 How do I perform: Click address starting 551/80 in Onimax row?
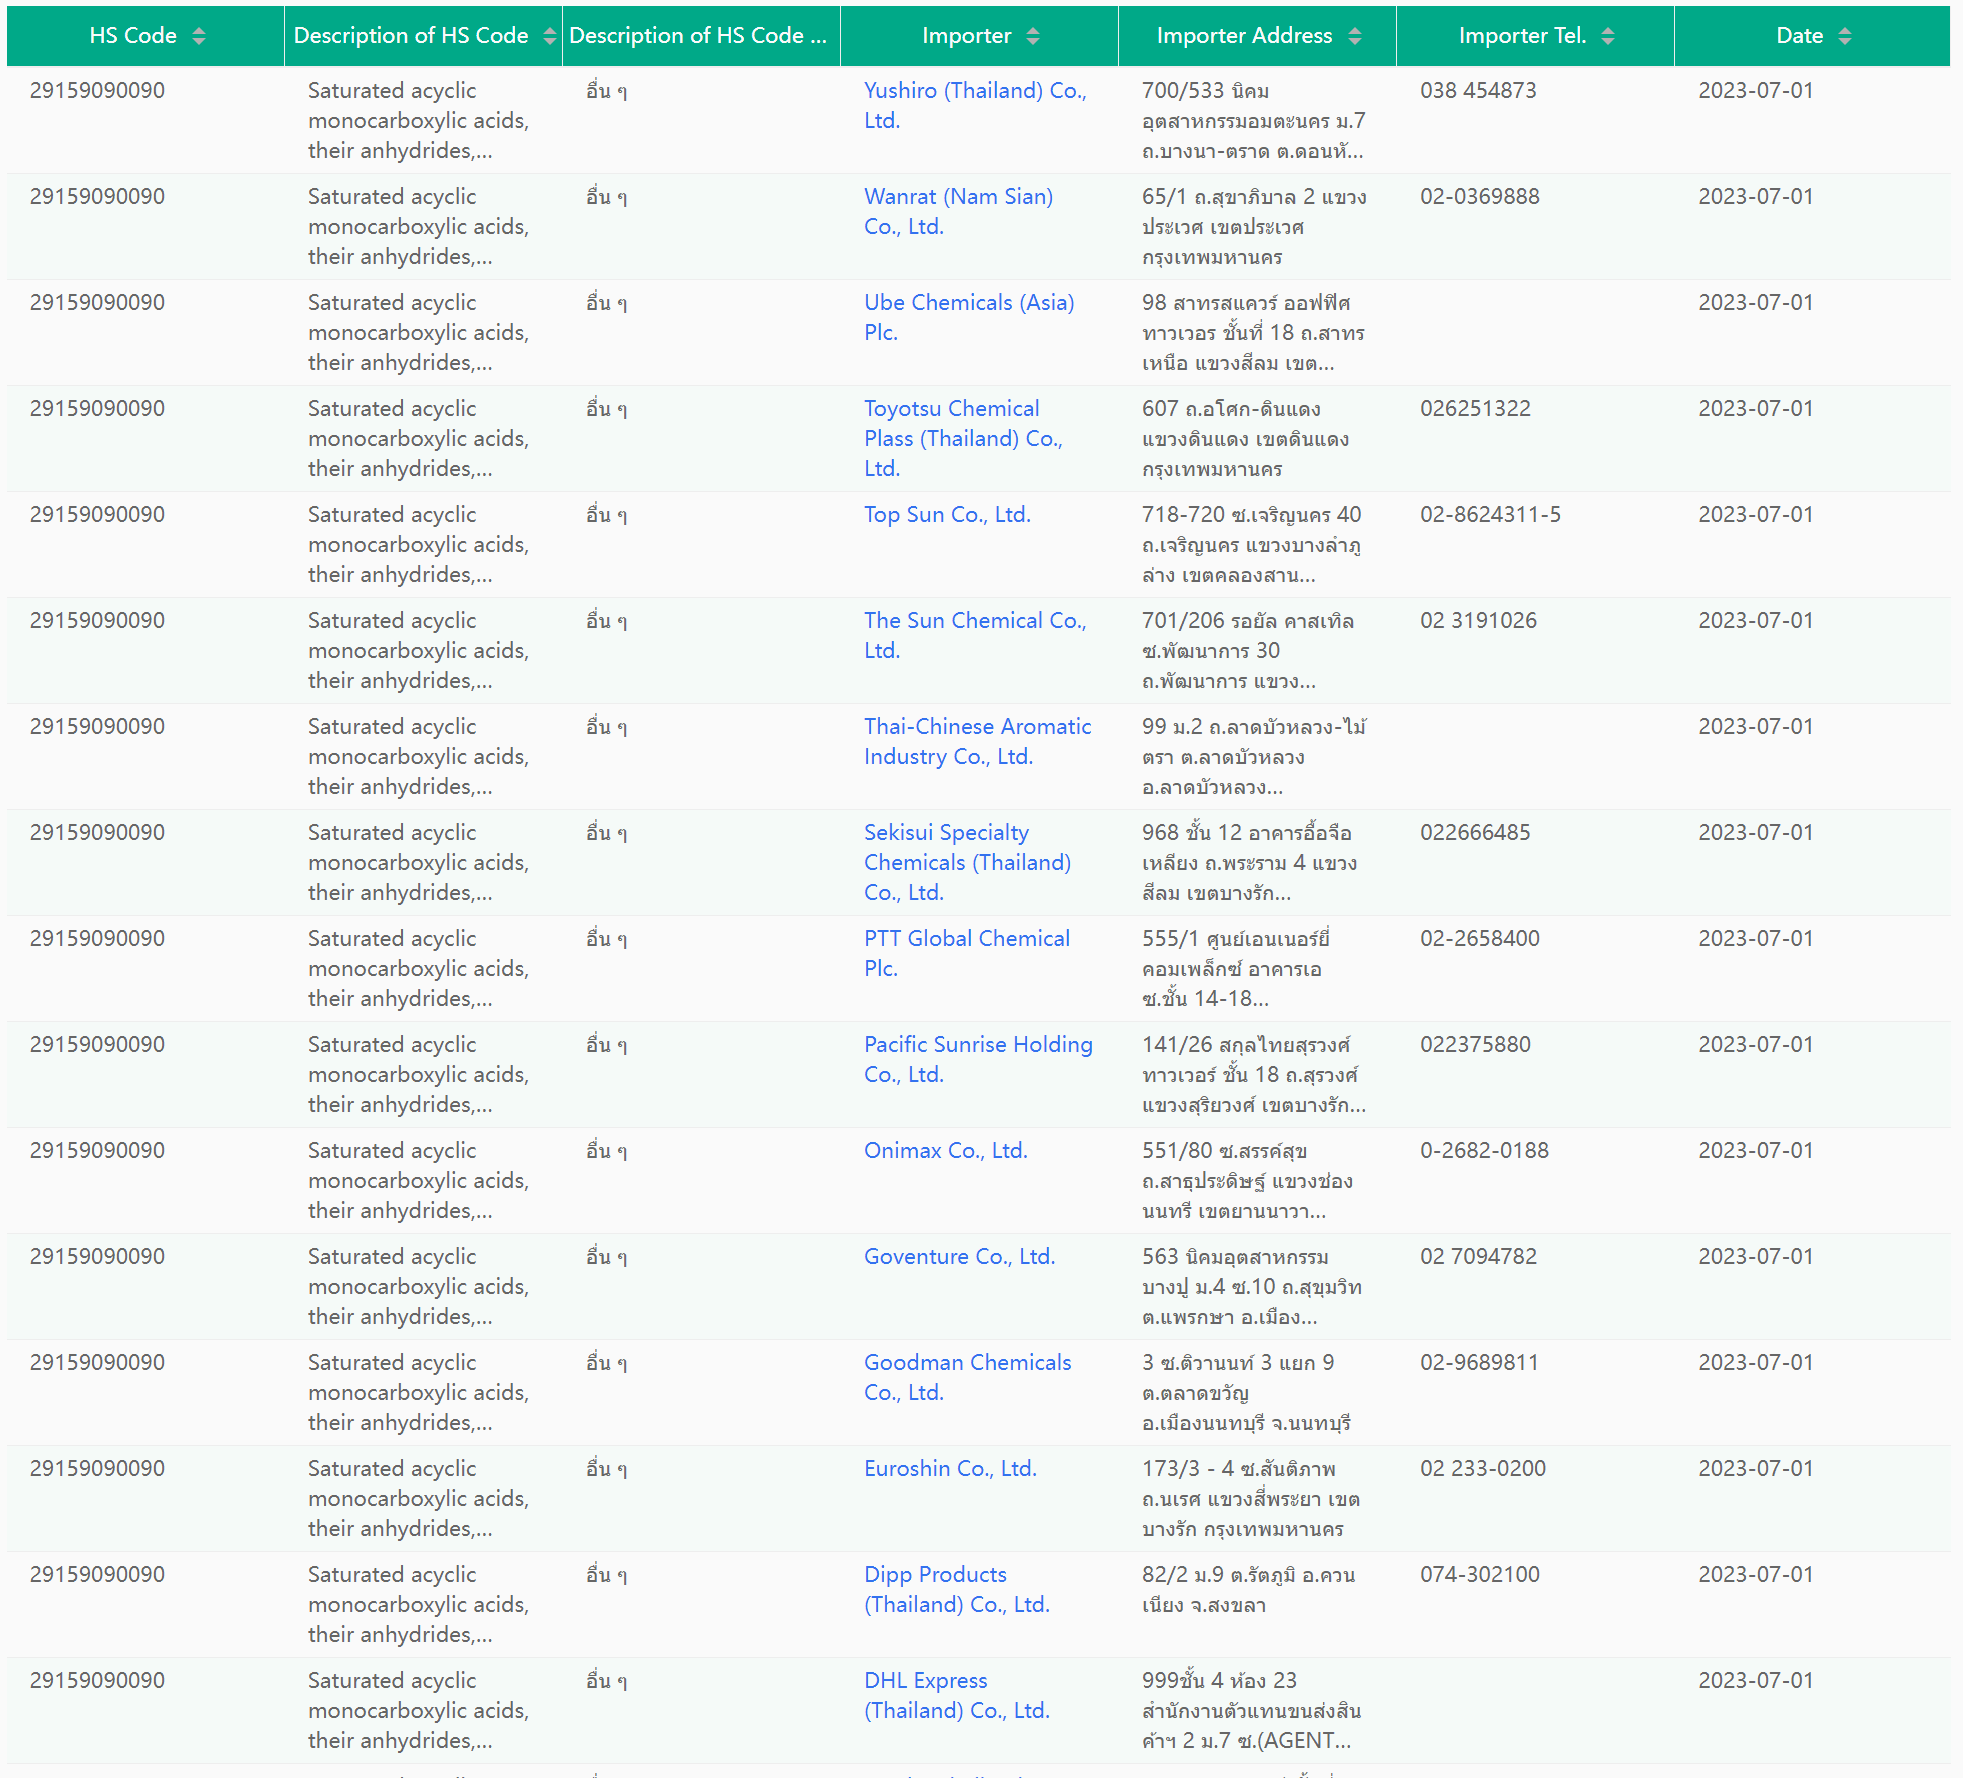coord(1248,1180)
